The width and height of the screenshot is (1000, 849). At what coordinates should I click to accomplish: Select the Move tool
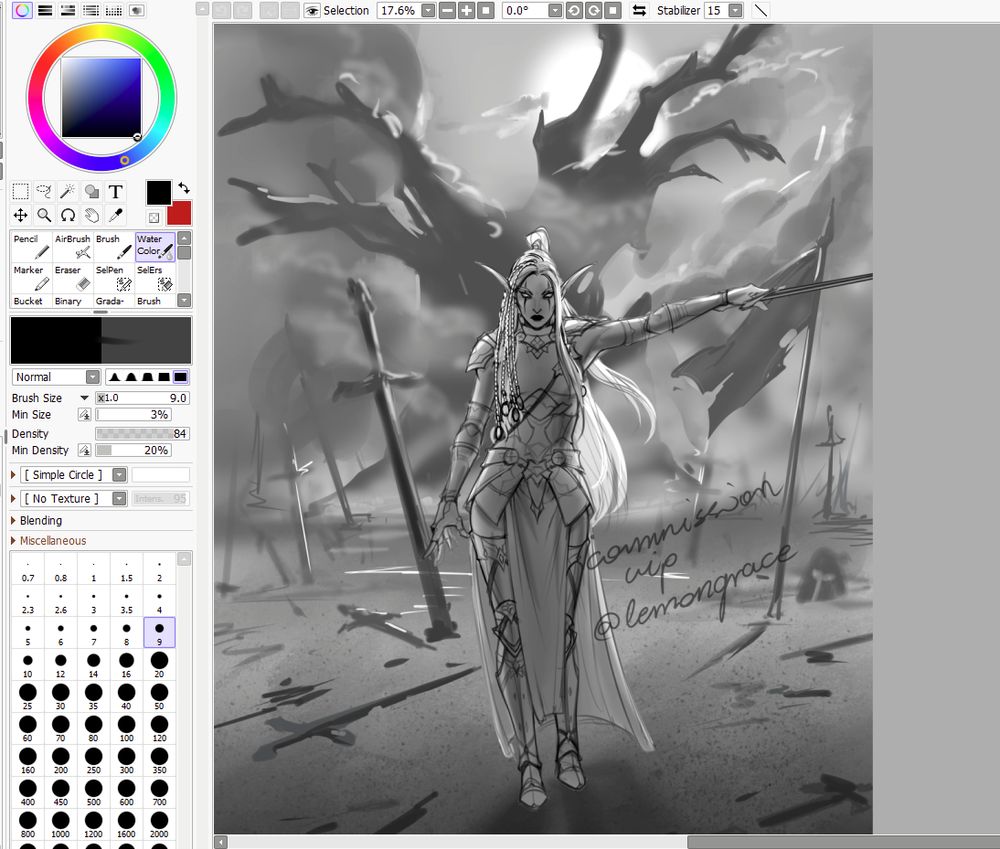click(x=20, y=215)
